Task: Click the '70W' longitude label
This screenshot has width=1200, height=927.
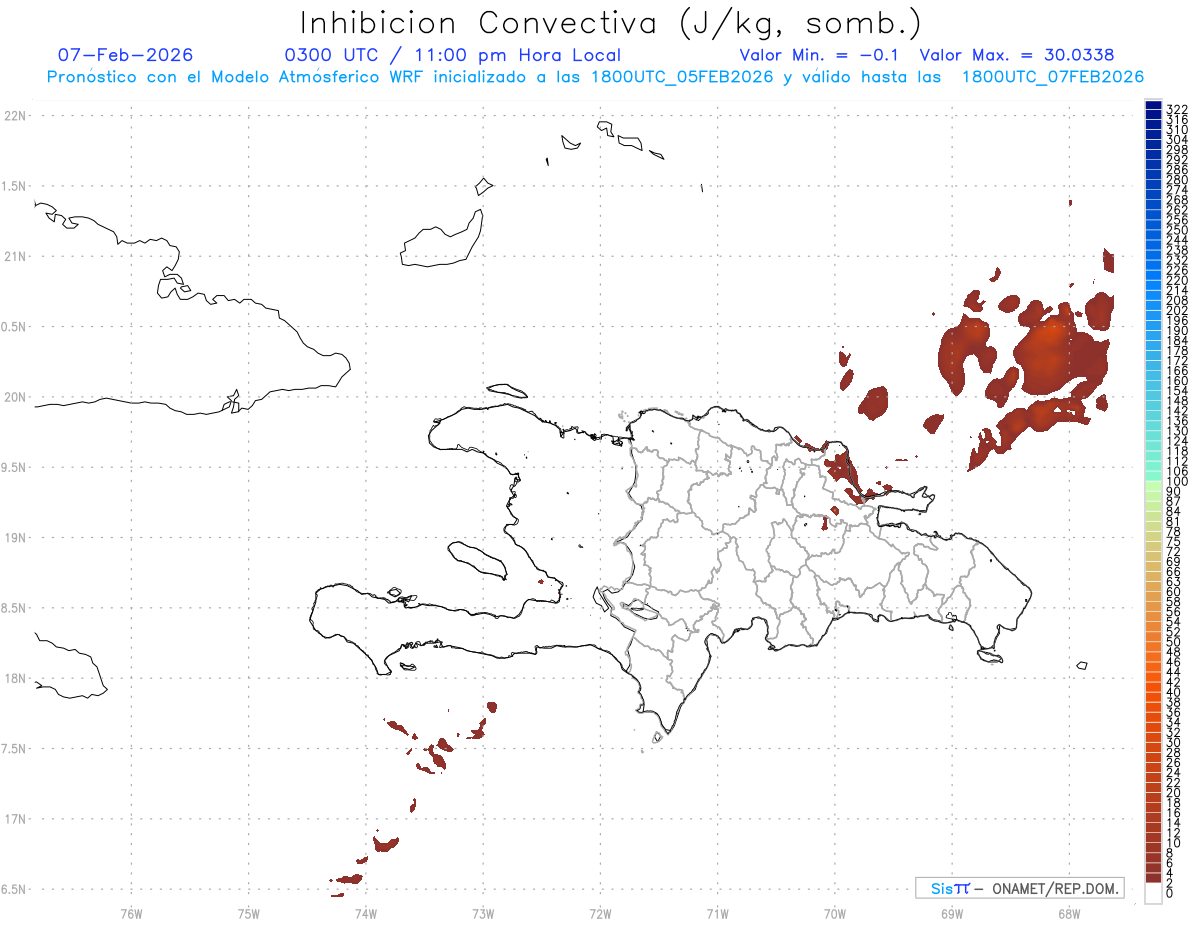Action: pyautogui.click(x=835, y=912)
